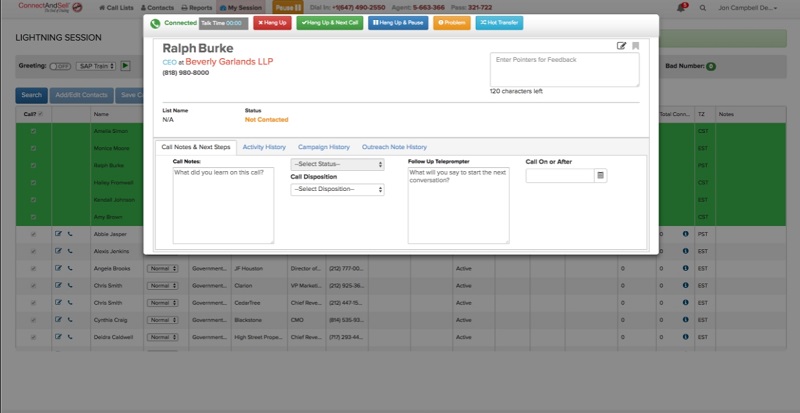Viewport: 800px width, 413px height.
Task: Click the Hot Transfer button
Action: pyautogui.click(x=499, y=23)
